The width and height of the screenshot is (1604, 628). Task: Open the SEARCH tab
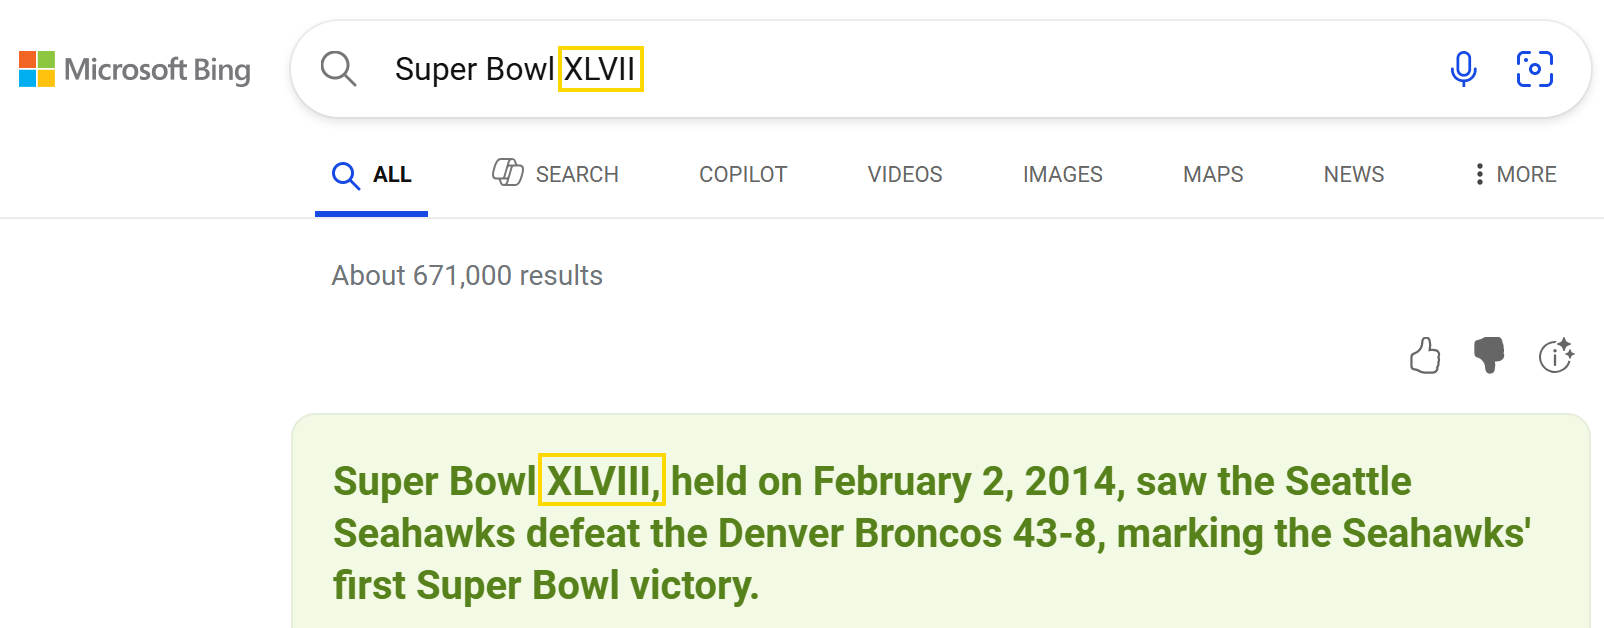point(556,174)
